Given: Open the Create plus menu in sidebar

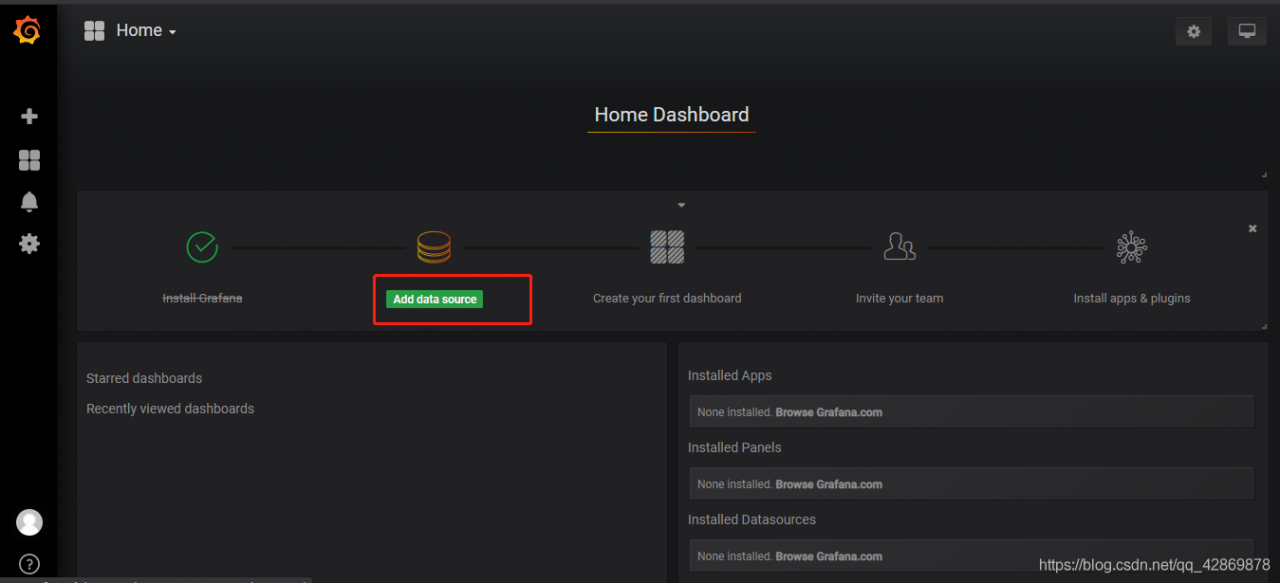Looking at the screenshot, I should pos(29,116).
